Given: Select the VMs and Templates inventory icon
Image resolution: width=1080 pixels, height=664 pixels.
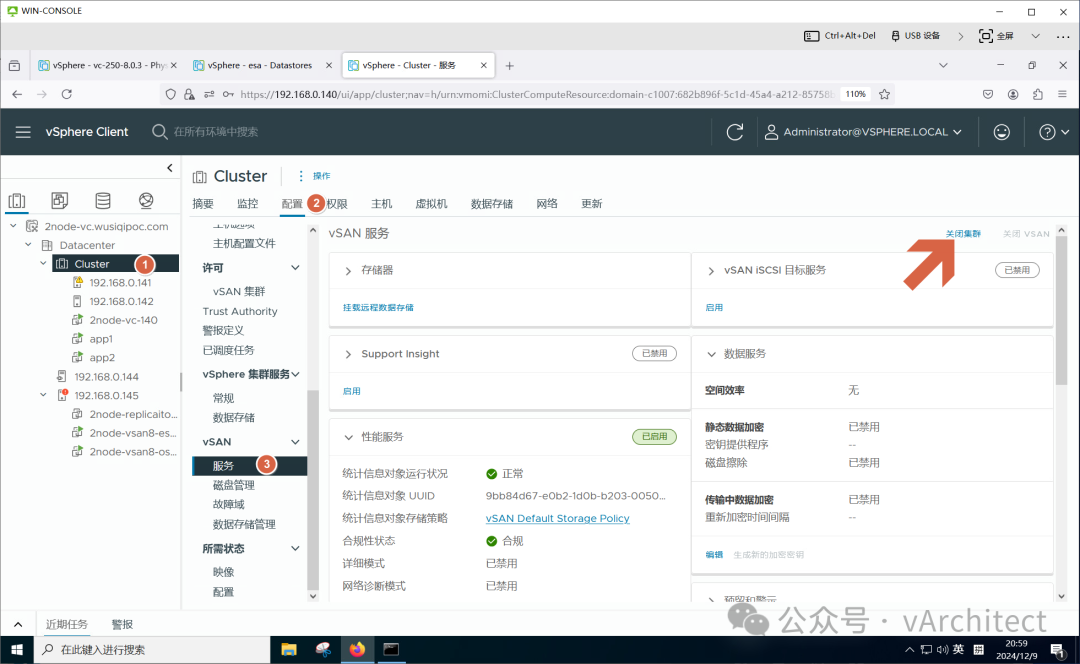Looking at the screenshot, I should [x=60, y=200].
